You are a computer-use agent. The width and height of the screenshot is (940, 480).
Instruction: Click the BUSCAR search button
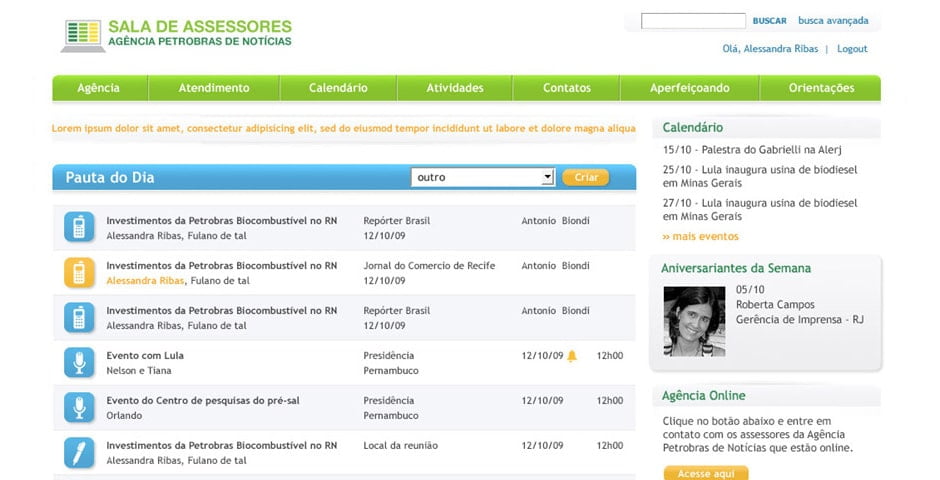[x=769, y=21]
